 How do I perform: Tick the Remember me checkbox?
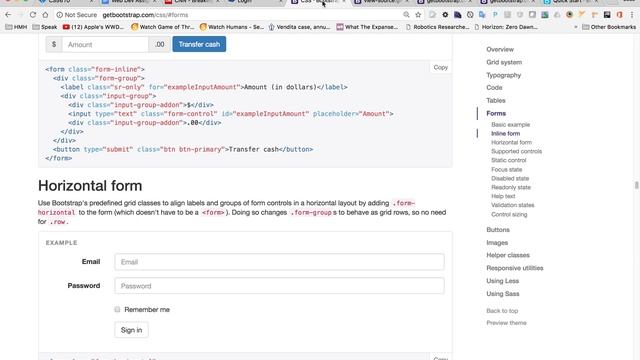117,309
